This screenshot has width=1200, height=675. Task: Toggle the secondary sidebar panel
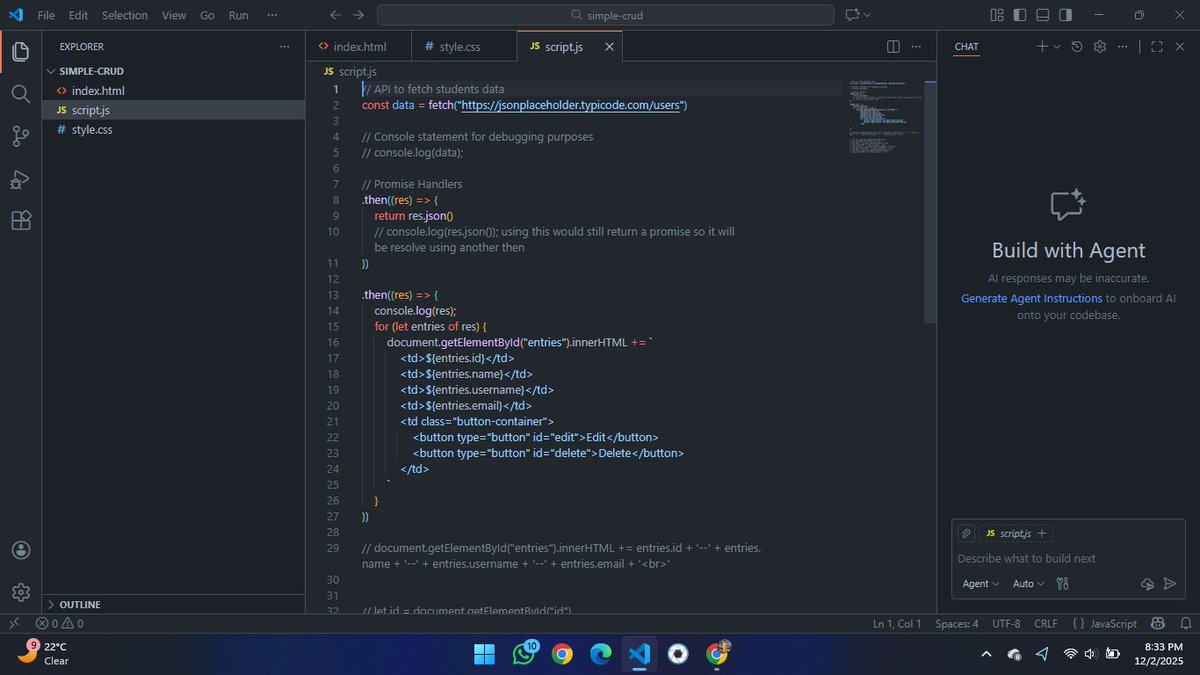point(1063,14)
